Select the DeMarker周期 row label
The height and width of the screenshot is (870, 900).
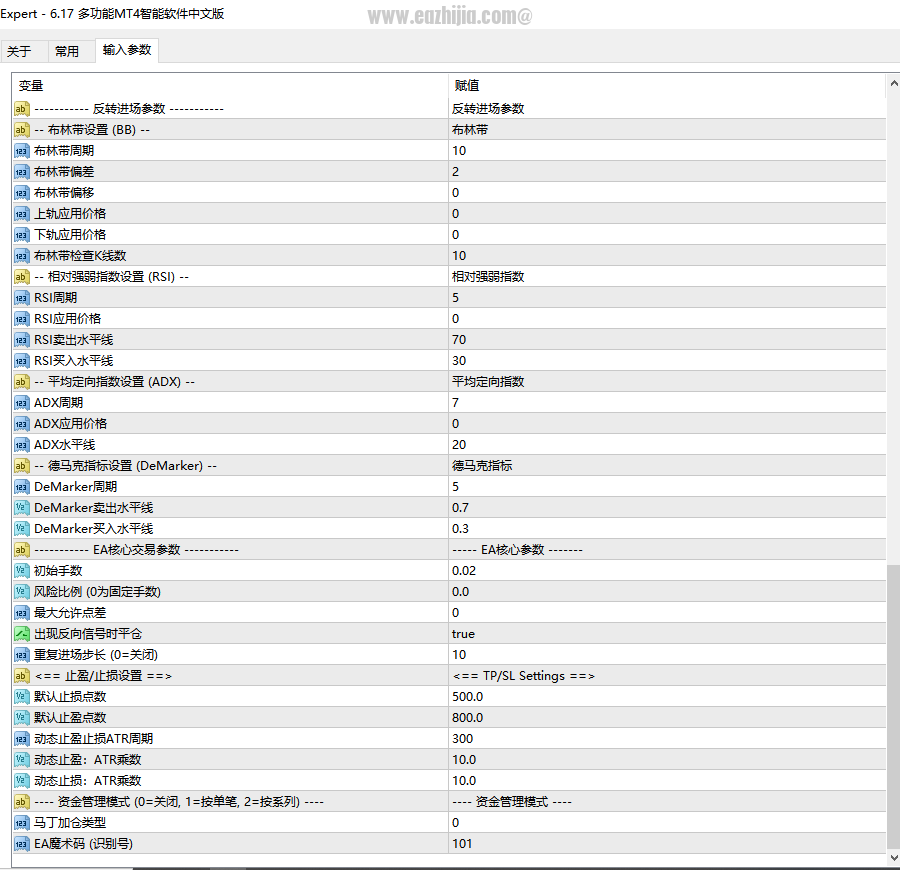pos(75,487)
